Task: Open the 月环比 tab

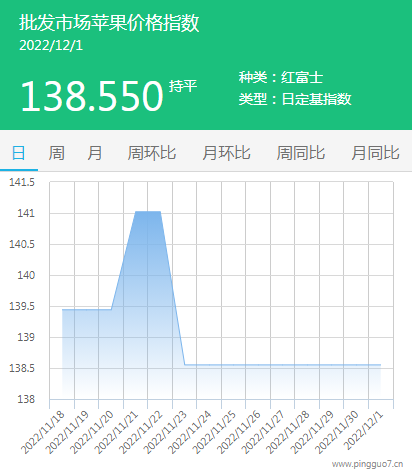Action: point(226,153)
